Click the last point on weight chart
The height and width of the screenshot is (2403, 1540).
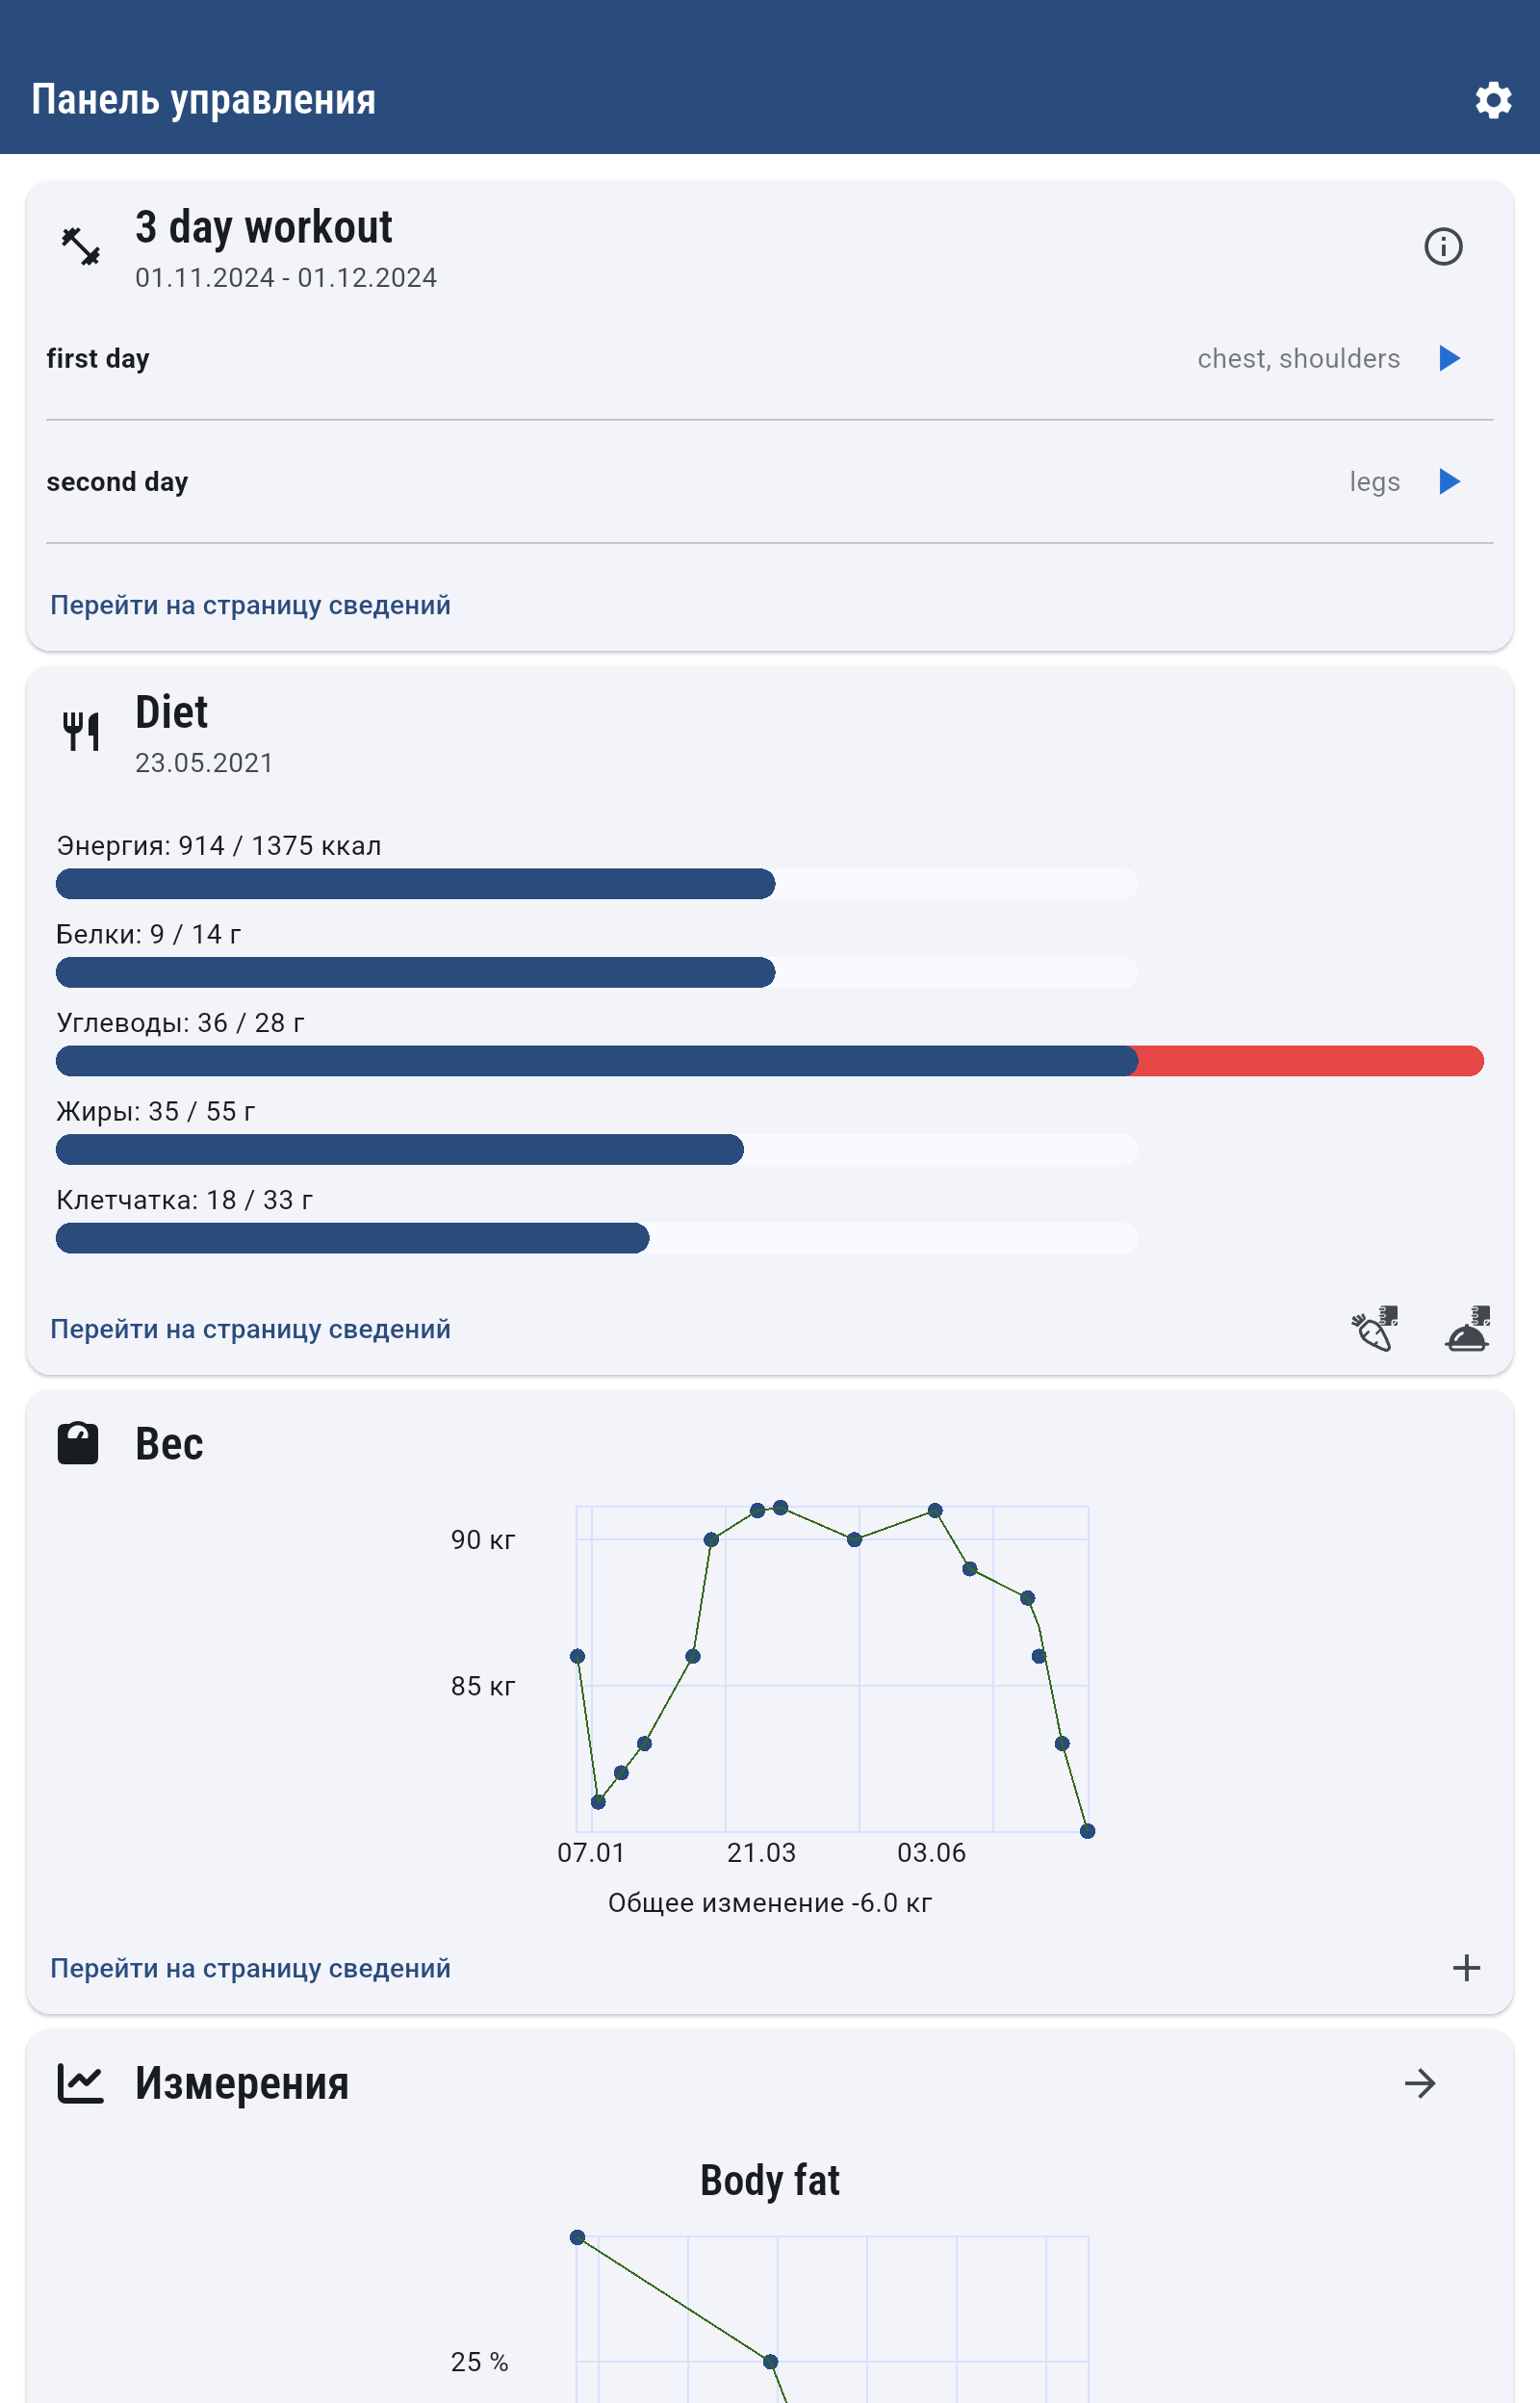pos(1087,1831)
